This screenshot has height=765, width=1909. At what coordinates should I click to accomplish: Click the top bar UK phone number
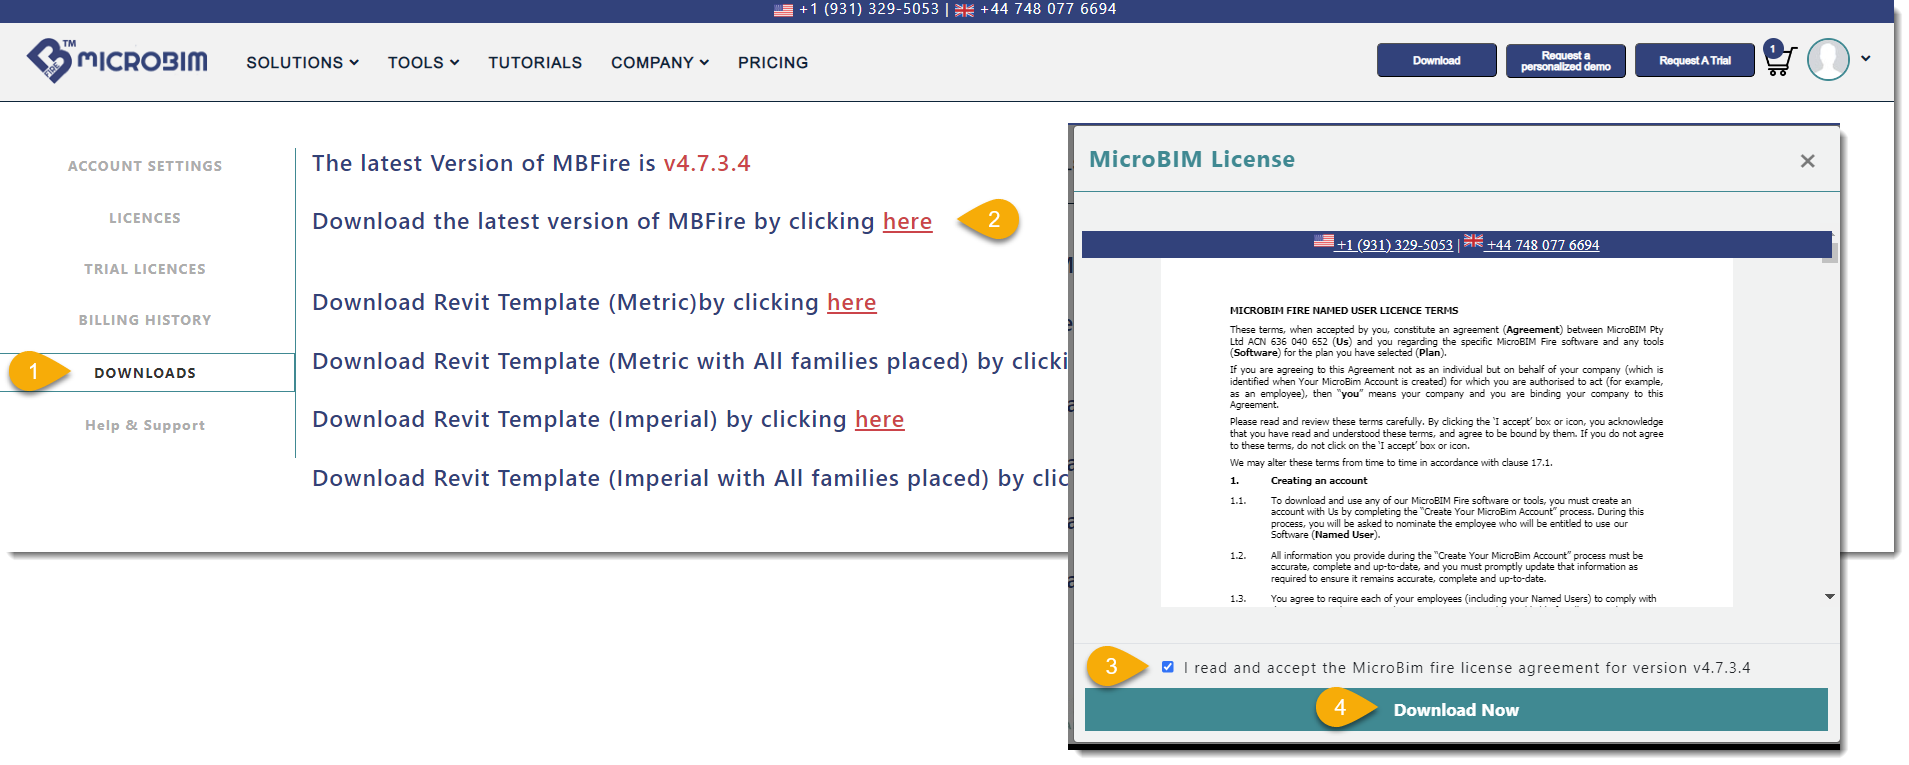tap(1047, 9)
